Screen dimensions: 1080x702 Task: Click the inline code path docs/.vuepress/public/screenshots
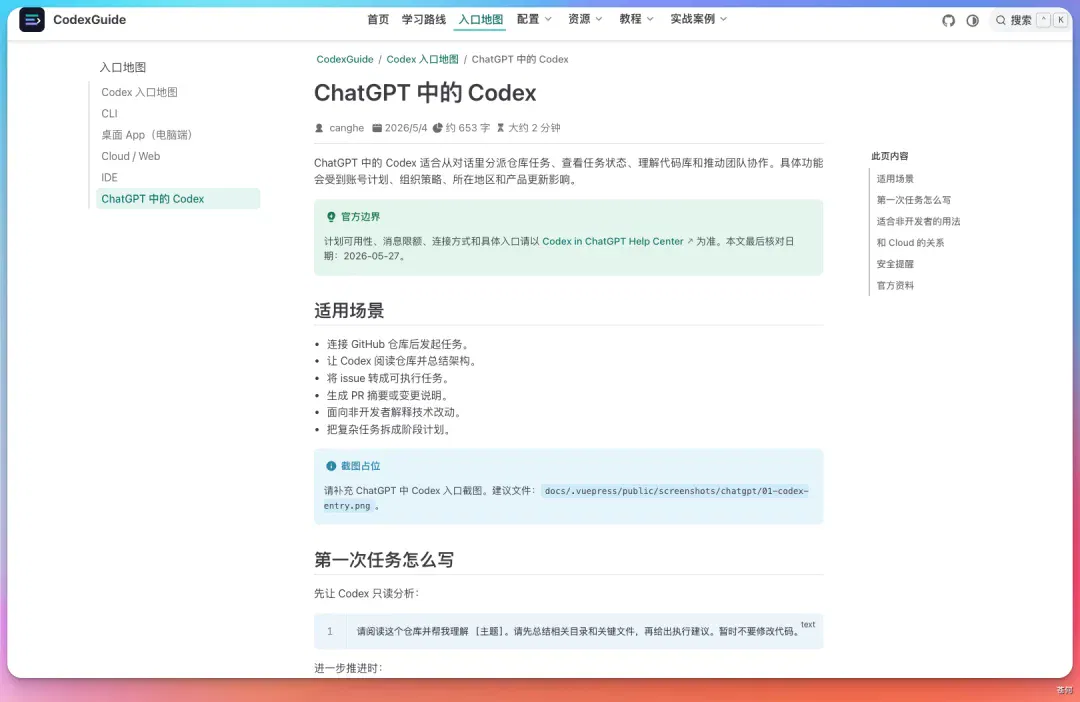pyautogui.click(x=566, y=498)
